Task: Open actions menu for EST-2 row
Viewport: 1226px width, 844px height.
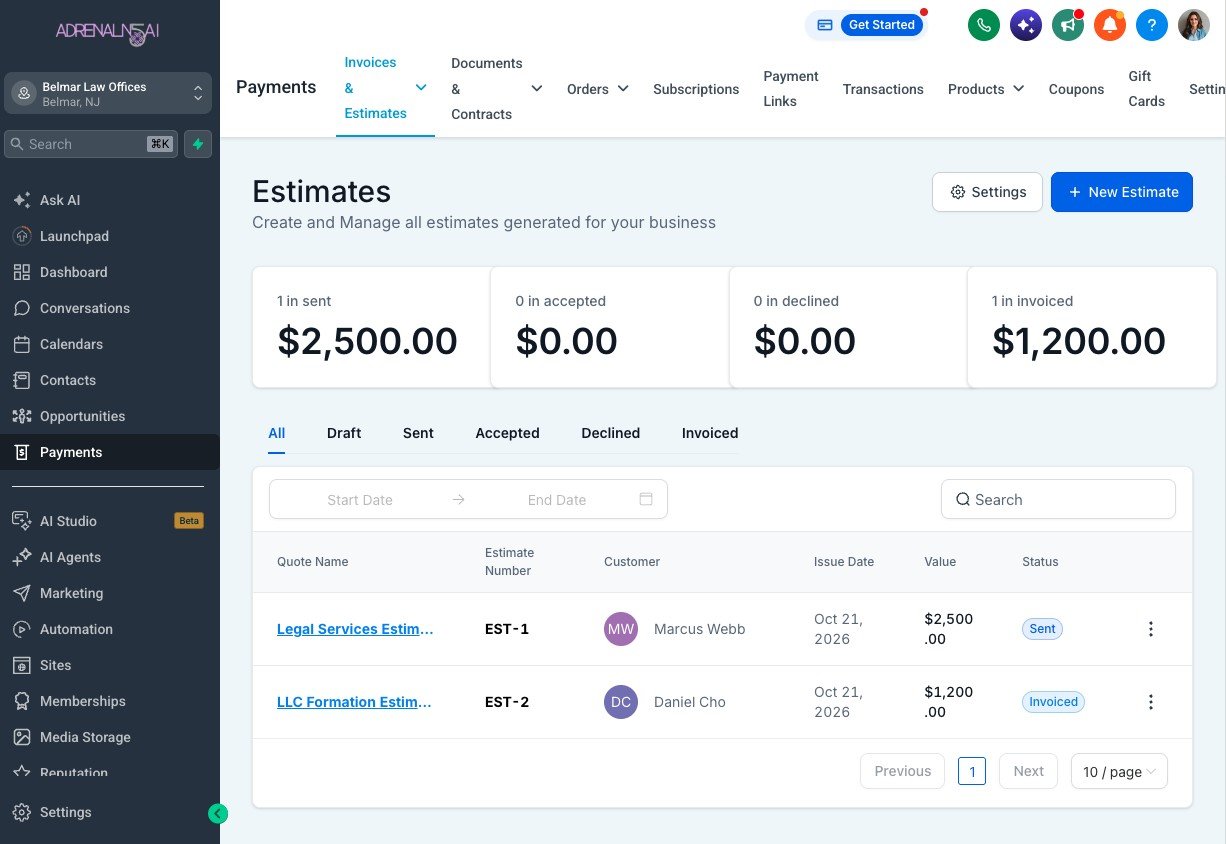Action: point(1151,702)
